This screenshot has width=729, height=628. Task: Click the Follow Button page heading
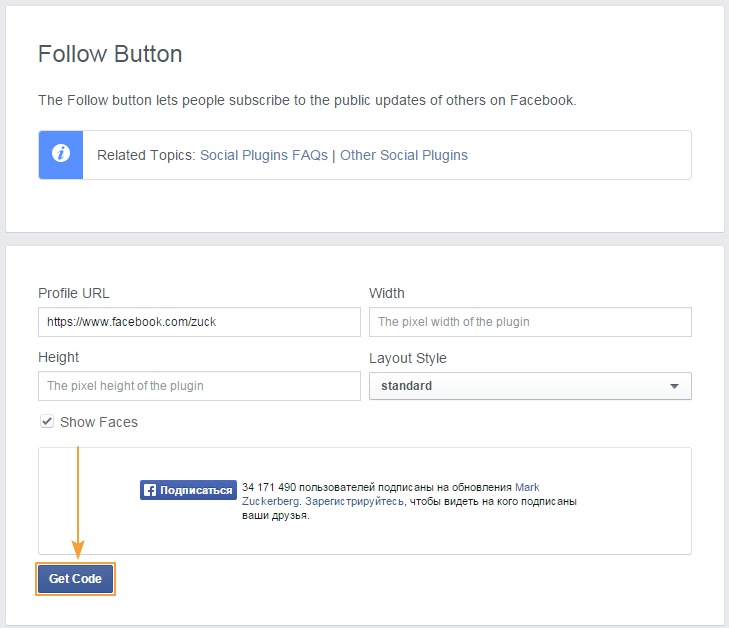110,54
